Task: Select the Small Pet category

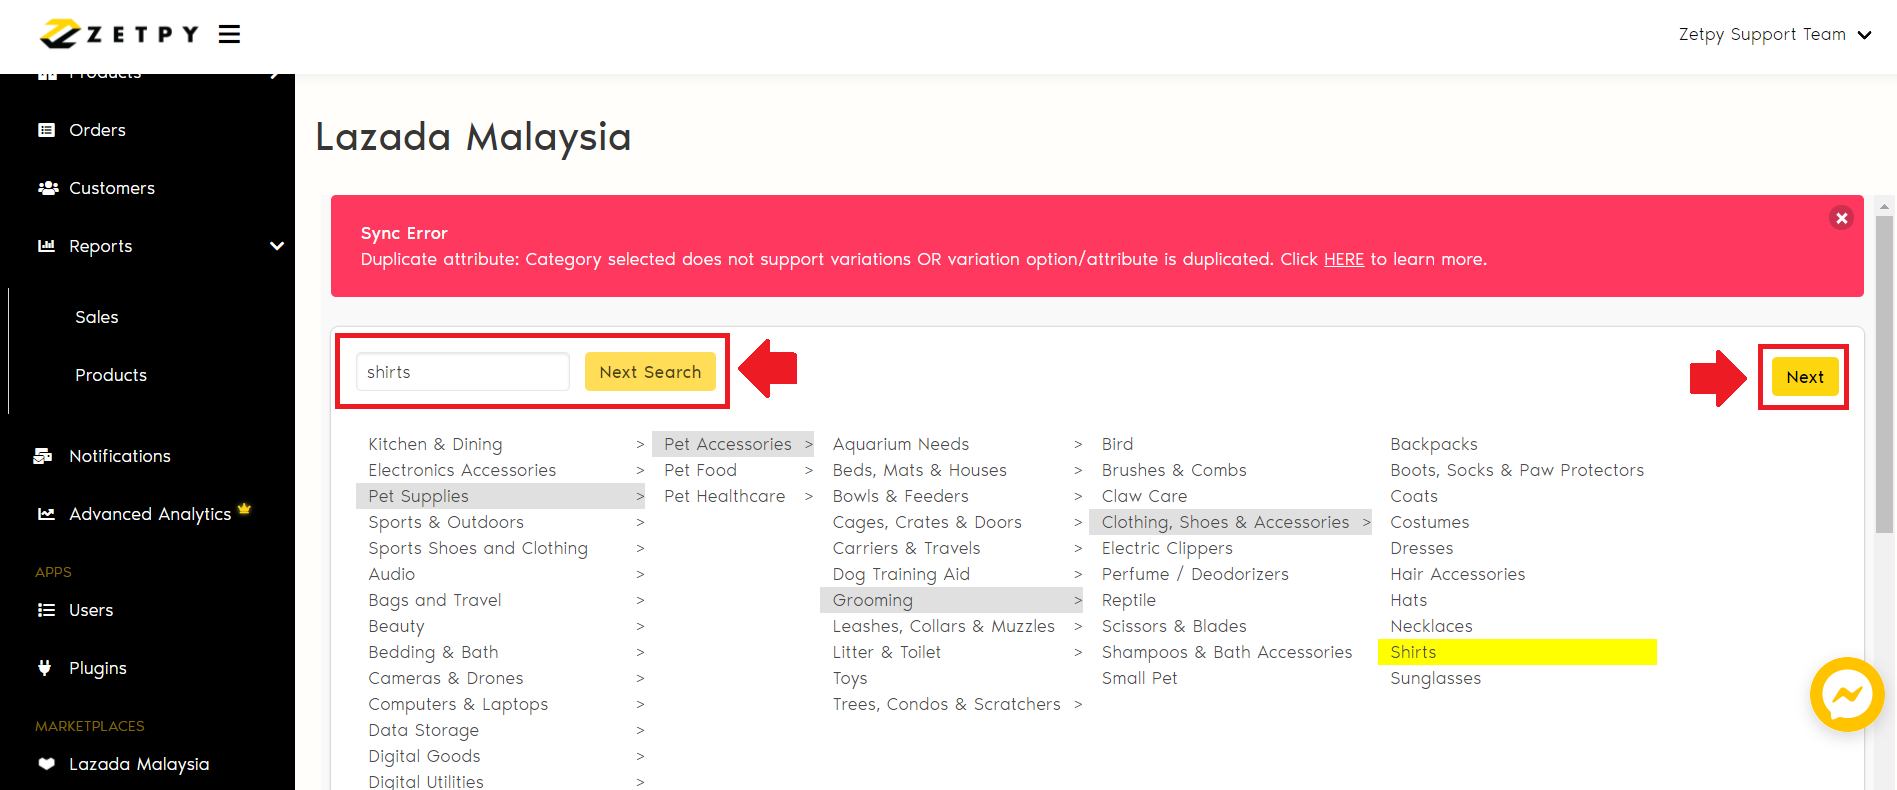Action: tap(1139, 678)
